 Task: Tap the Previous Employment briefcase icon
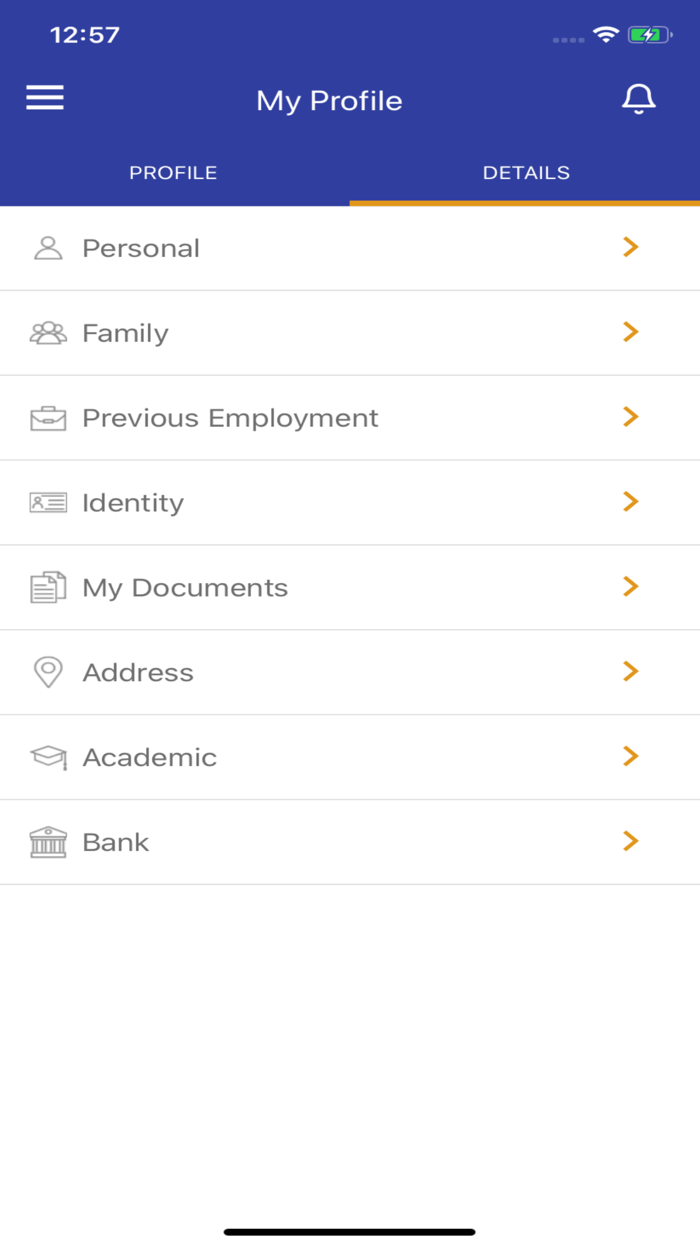pos(48,418)
